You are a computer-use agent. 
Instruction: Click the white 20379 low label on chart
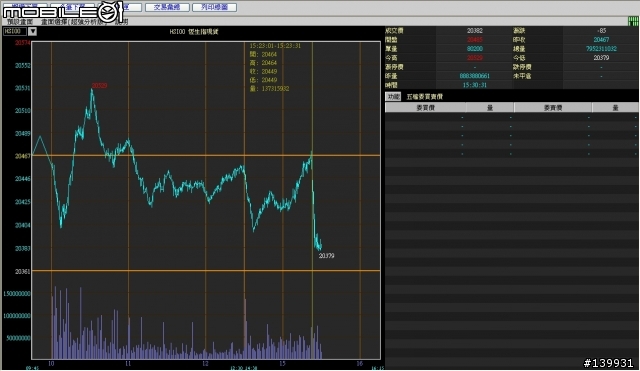(x=327, y=256)
